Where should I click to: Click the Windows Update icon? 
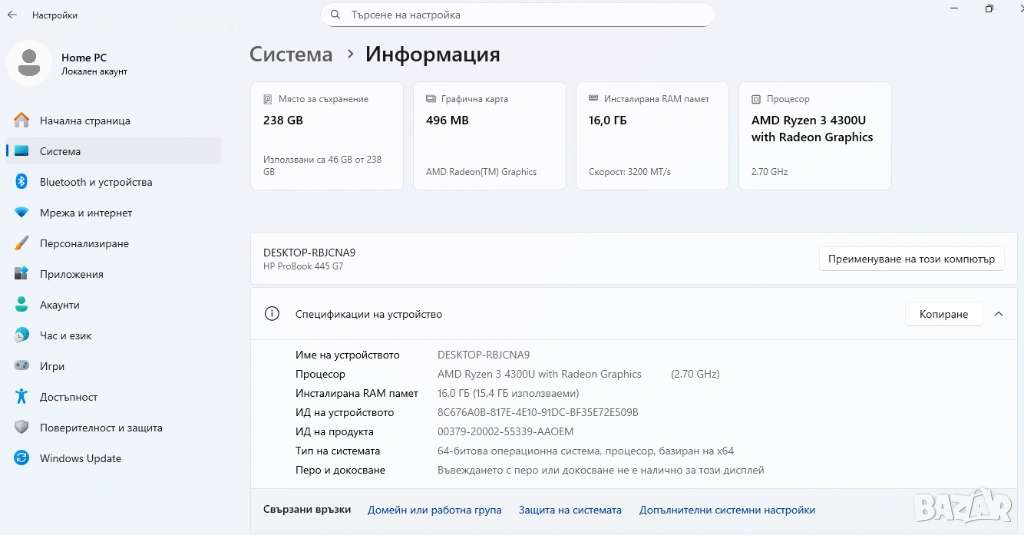21,458
